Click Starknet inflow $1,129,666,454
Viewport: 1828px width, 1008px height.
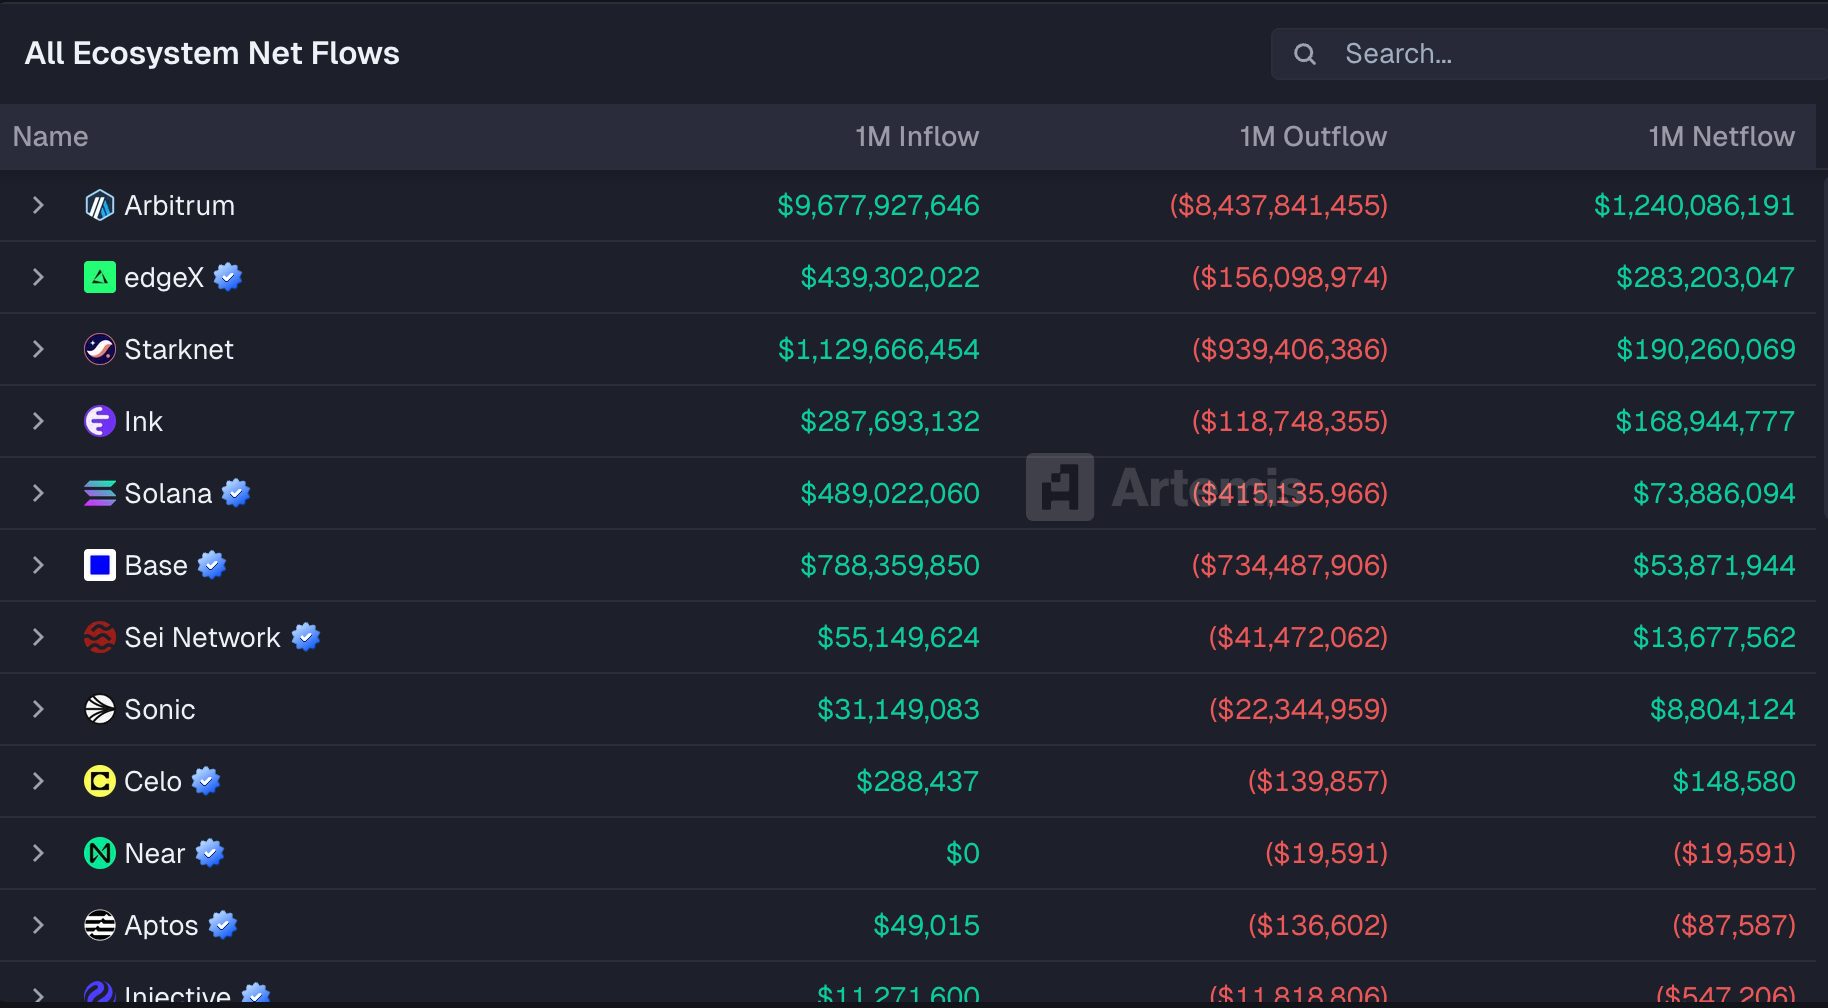(879, 350)
